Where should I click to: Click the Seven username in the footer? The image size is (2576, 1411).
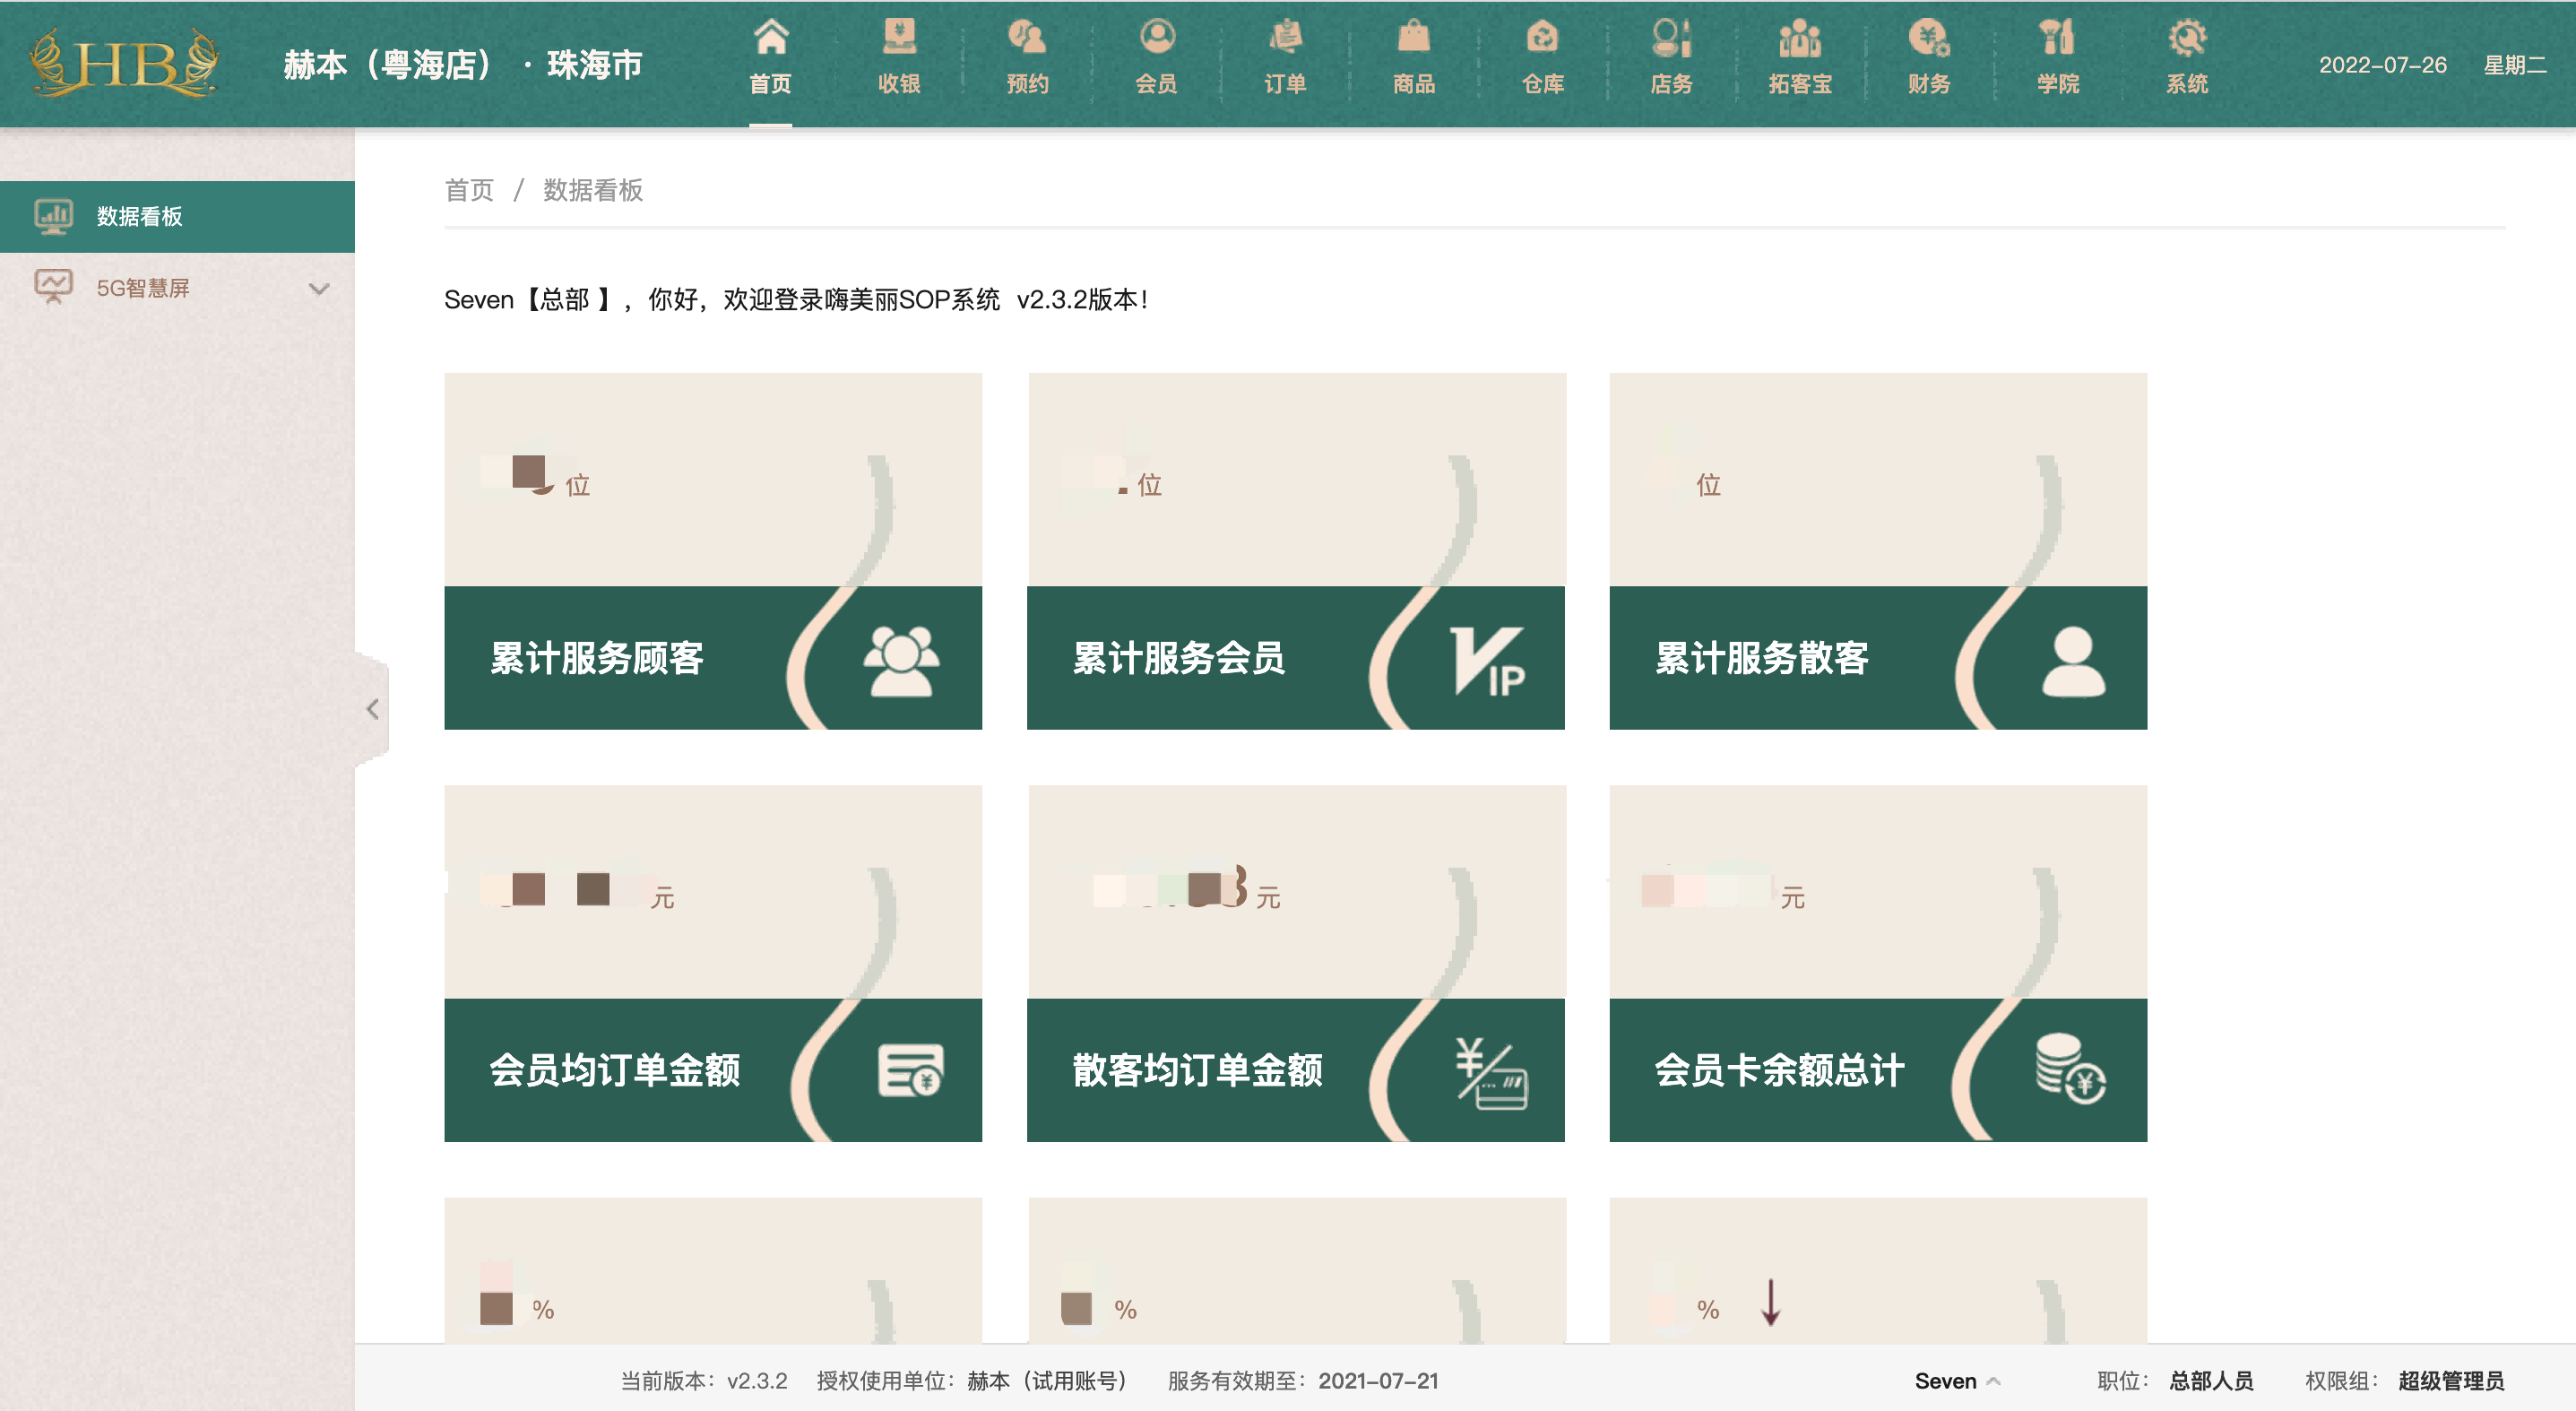[x=1945, y=1381]
